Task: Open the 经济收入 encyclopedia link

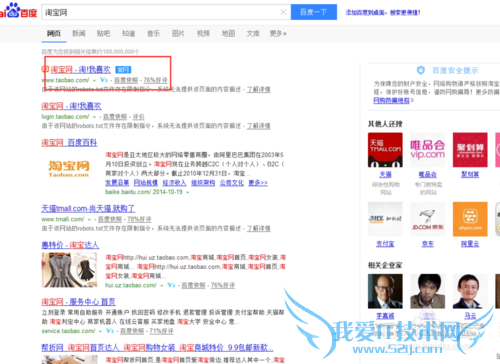Action: pyautogui.click(x=174, y=183)
